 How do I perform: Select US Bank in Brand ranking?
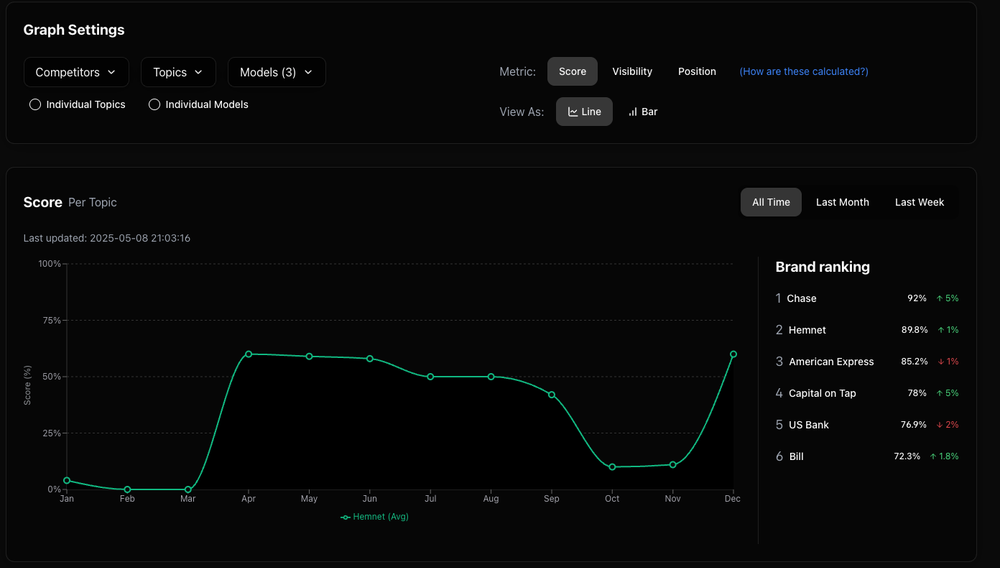809,425
